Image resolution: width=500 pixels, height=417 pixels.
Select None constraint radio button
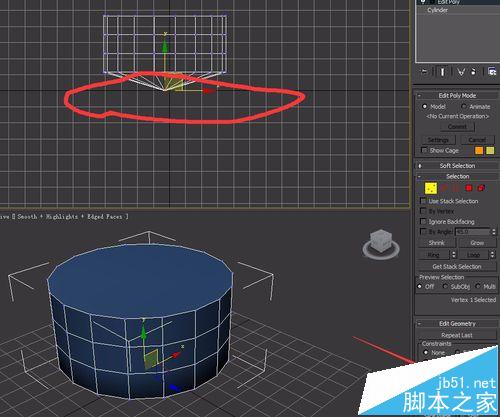click(426, 352)
